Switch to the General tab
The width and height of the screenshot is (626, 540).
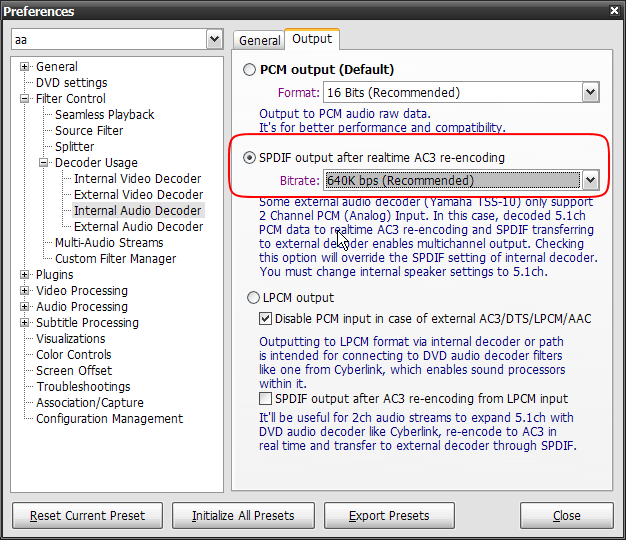pyautogui.click(x=259, y=40)
